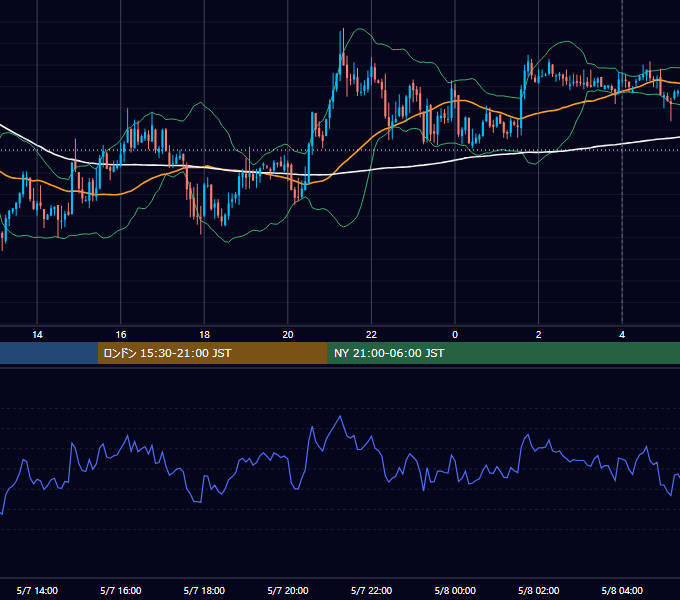
Task: Click the 16 hour axis label
Action: click(121, 335)
